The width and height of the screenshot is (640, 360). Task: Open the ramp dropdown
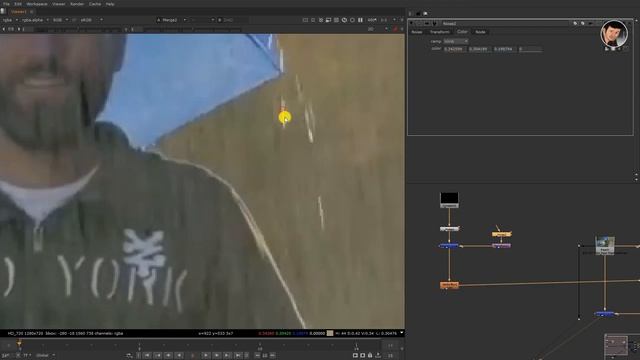tap(456, 41)
